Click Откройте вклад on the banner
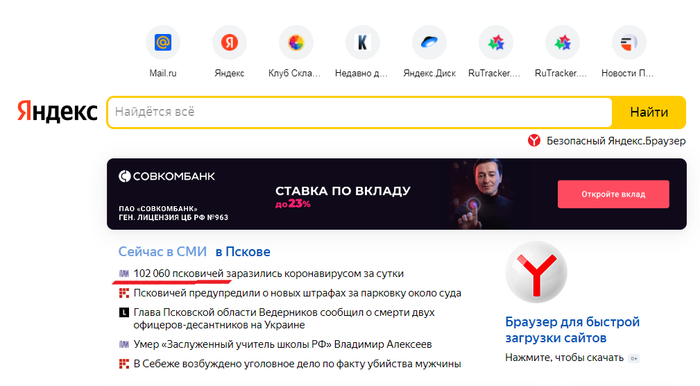This screenshot has height=386, width=700. 613,194
